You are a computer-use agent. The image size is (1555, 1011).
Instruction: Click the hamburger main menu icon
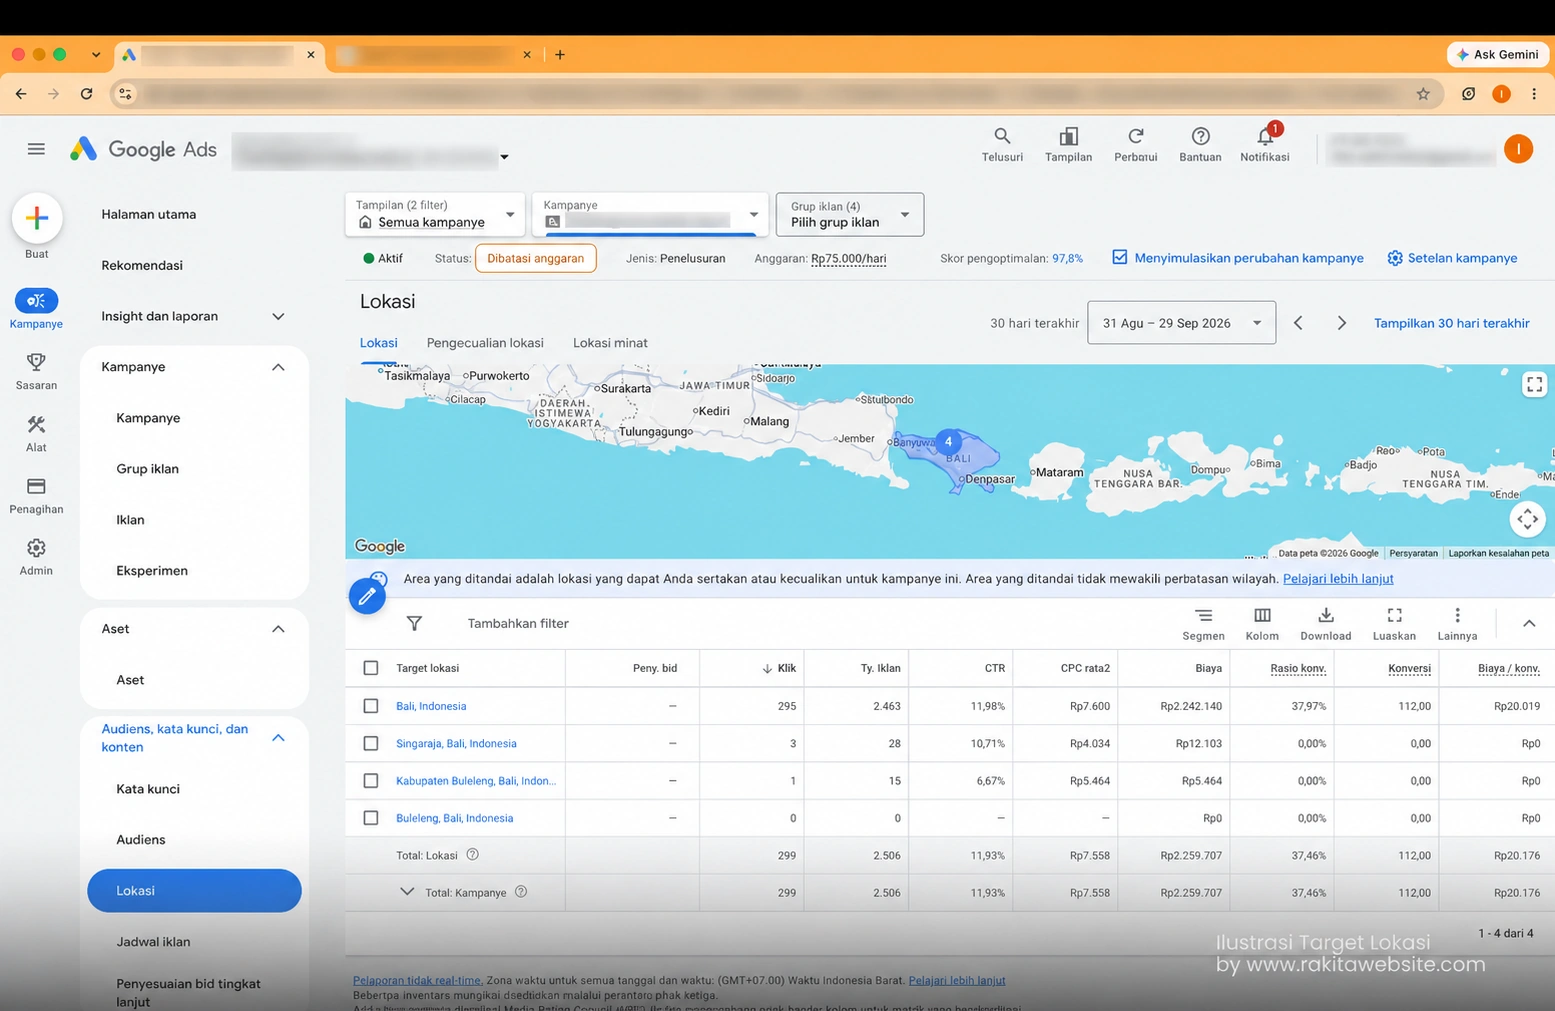click(x=36, y=149)
